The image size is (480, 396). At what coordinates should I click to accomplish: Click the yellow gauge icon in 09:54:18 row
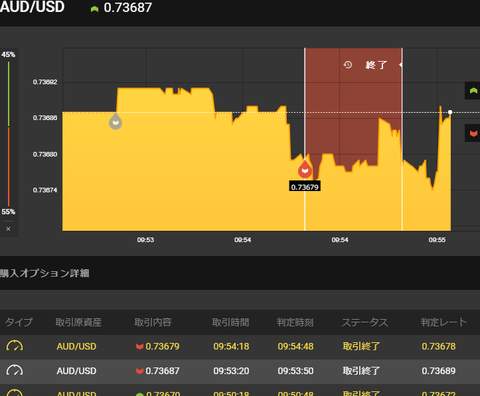(15, 346)
